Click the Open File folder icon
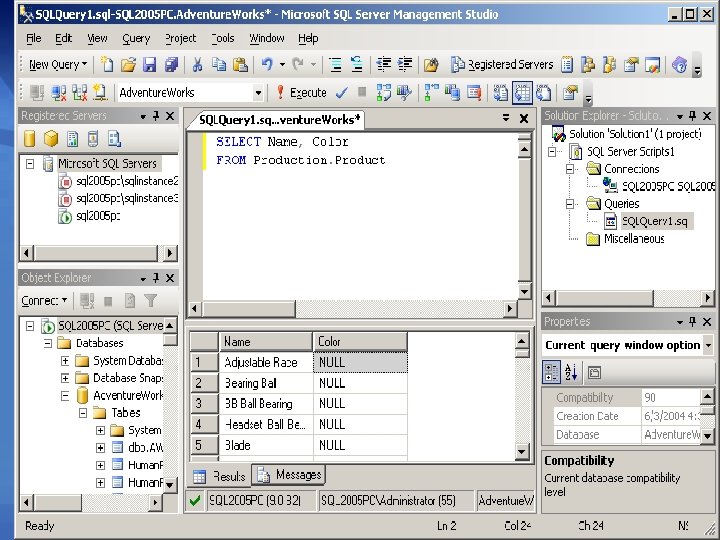This screenshot has width=720, height=540. pos(129,65)
